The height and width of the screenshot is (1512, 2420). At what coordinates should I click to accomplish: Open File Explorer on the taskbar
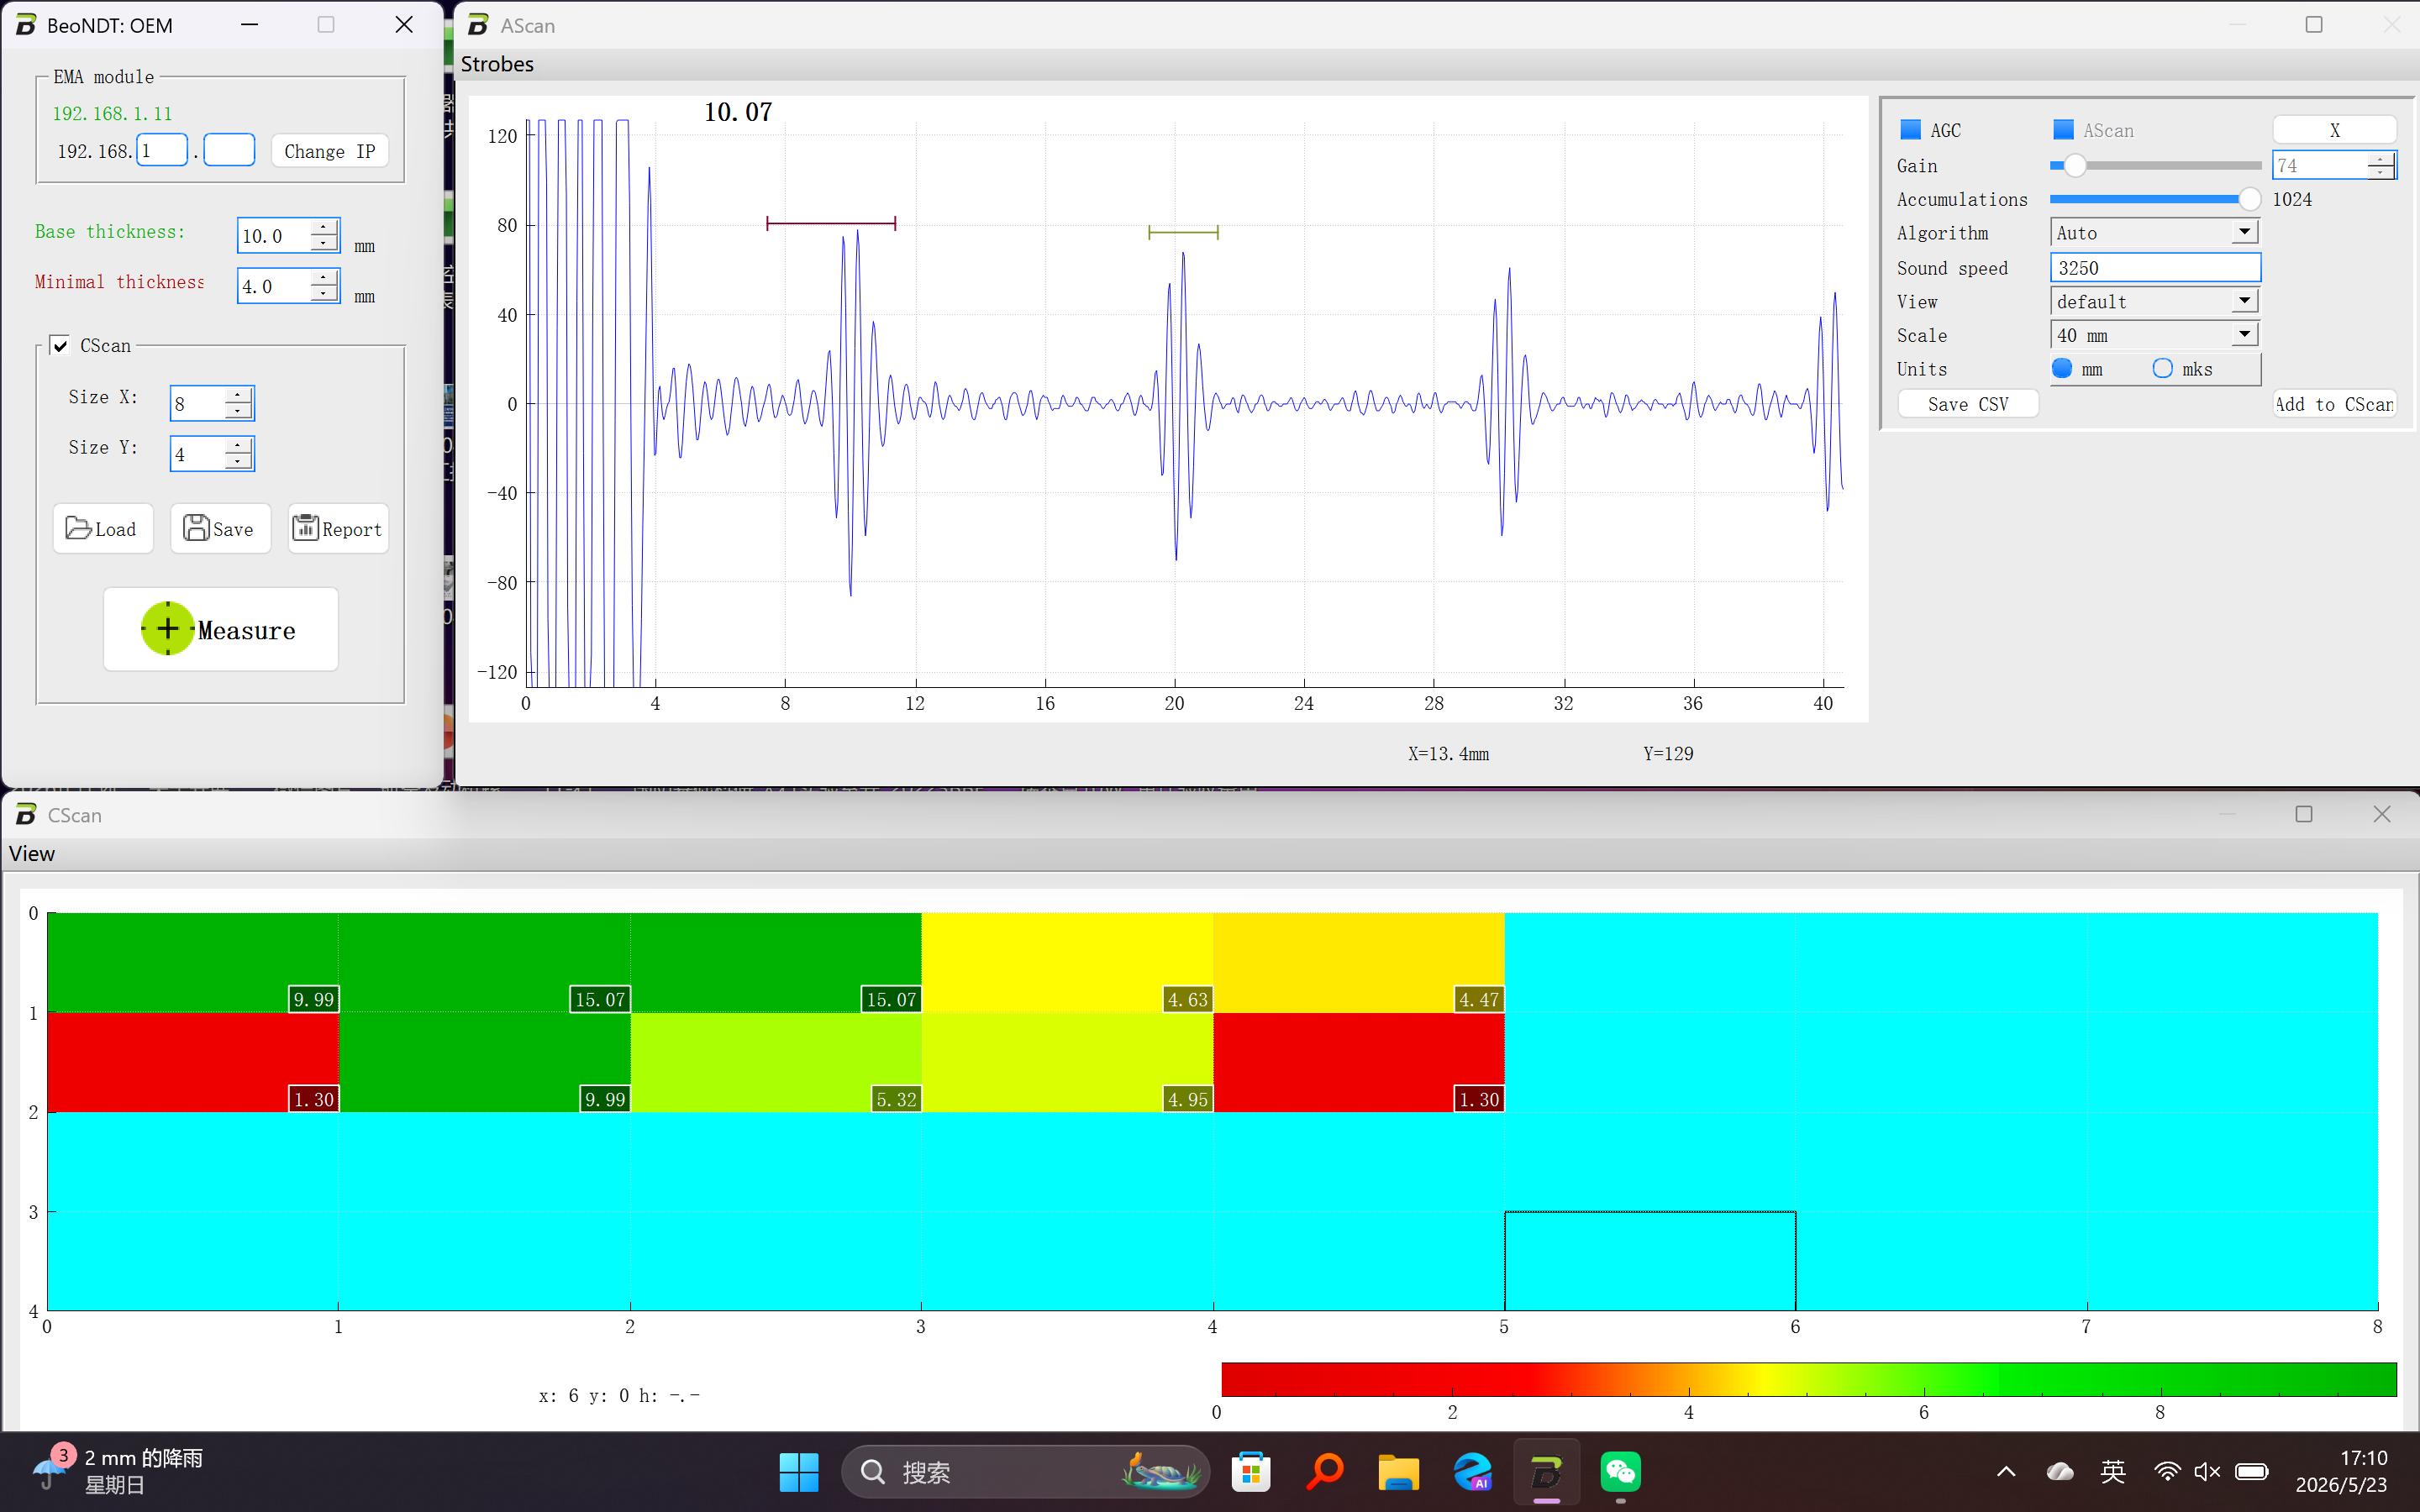(x=1398, y=1472)
